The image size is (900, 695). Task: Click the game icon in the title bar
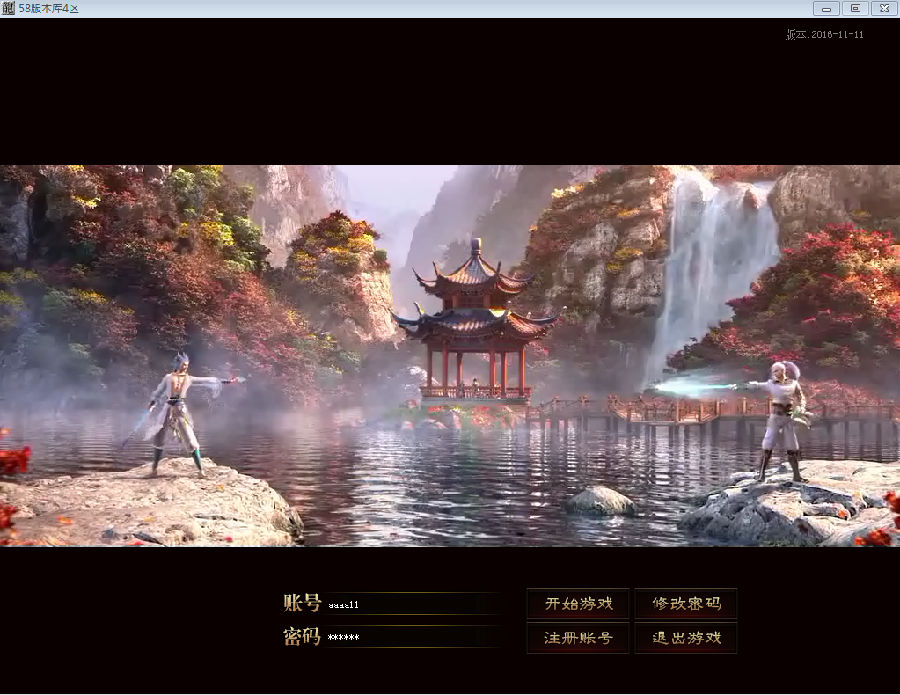pos(8,9)
